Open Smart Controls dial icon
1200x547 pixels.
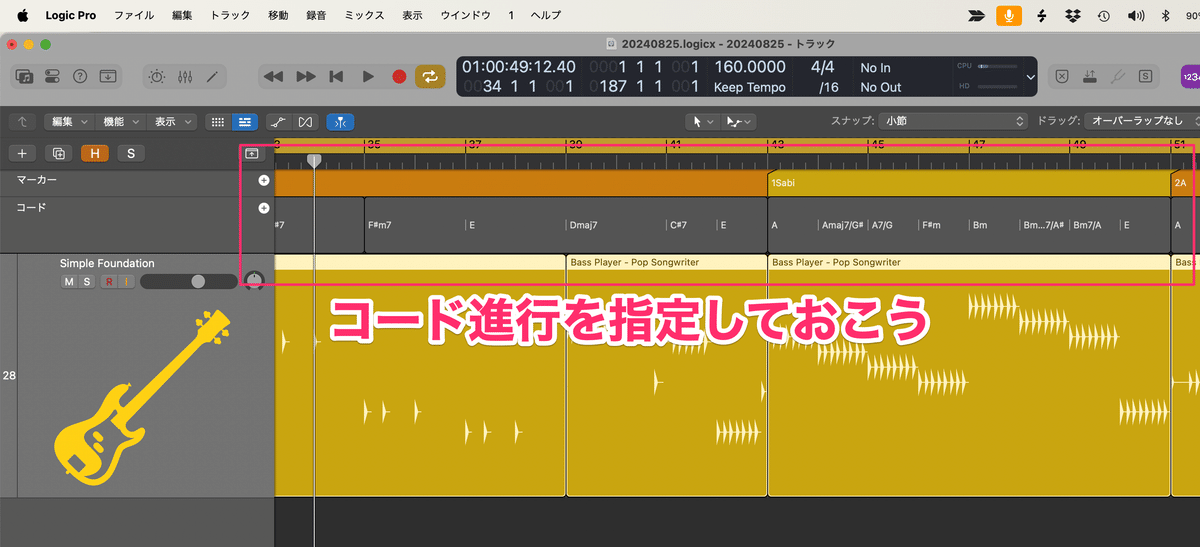[x=158, y=76]
